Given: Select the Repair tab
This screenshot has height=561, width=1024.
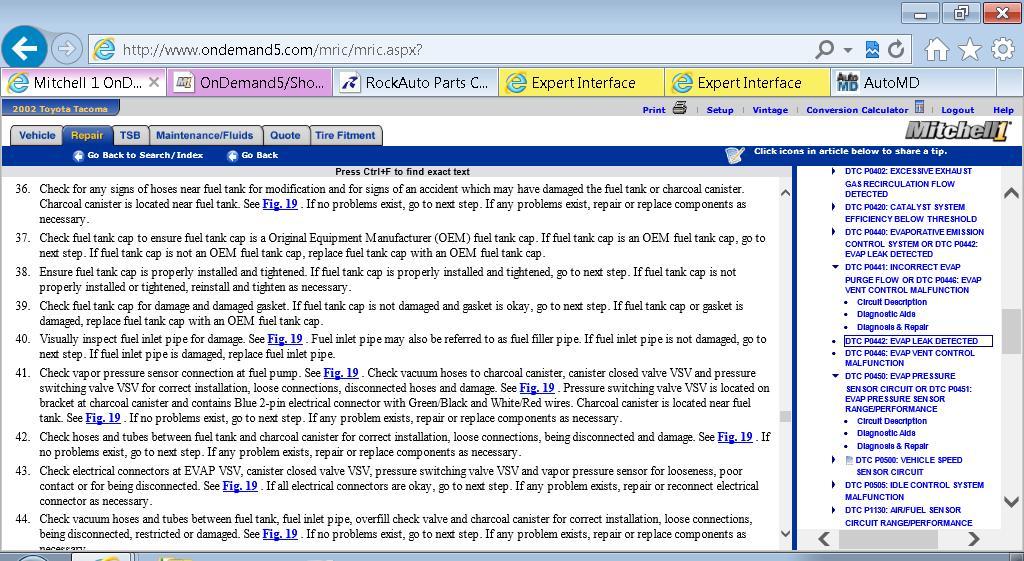Looking at the screenshot, I should pos(87,135).
